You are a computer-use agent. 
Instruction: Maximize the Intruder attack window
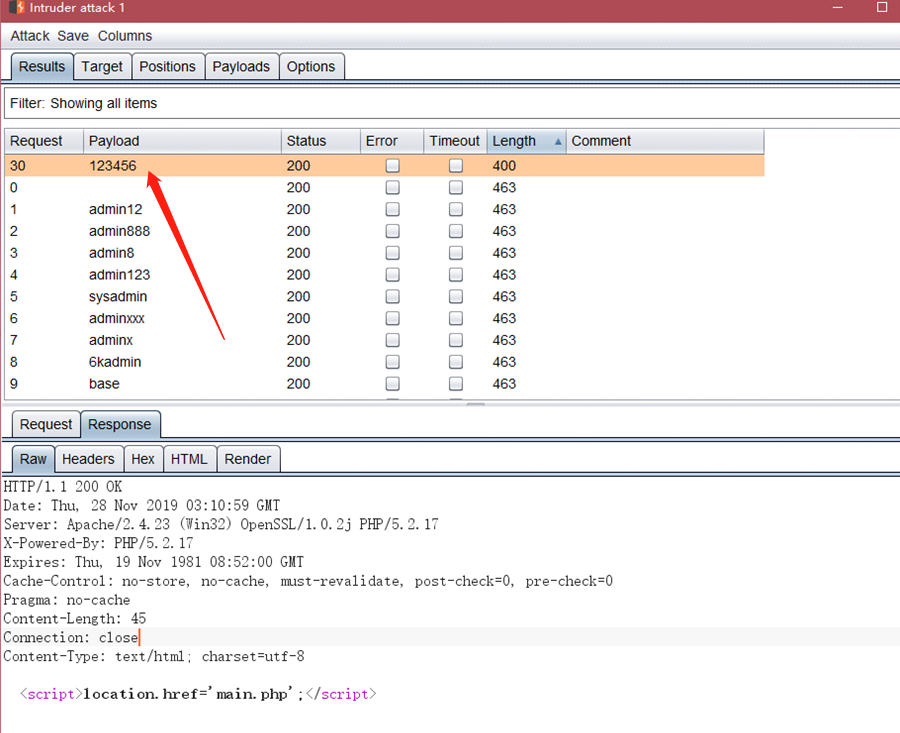click(x=882, y=7)
